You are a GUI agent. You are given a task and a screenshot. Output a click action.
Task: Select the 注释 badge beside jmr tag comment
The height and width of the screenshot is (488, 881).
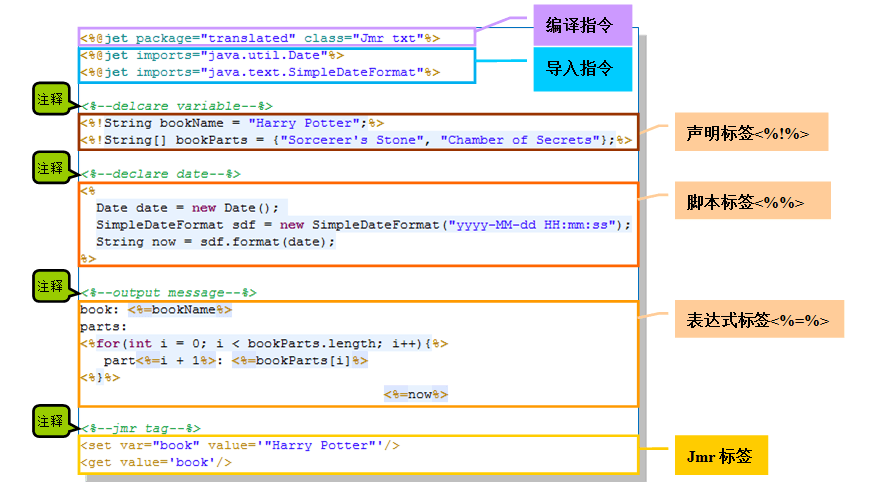(50, 421)
